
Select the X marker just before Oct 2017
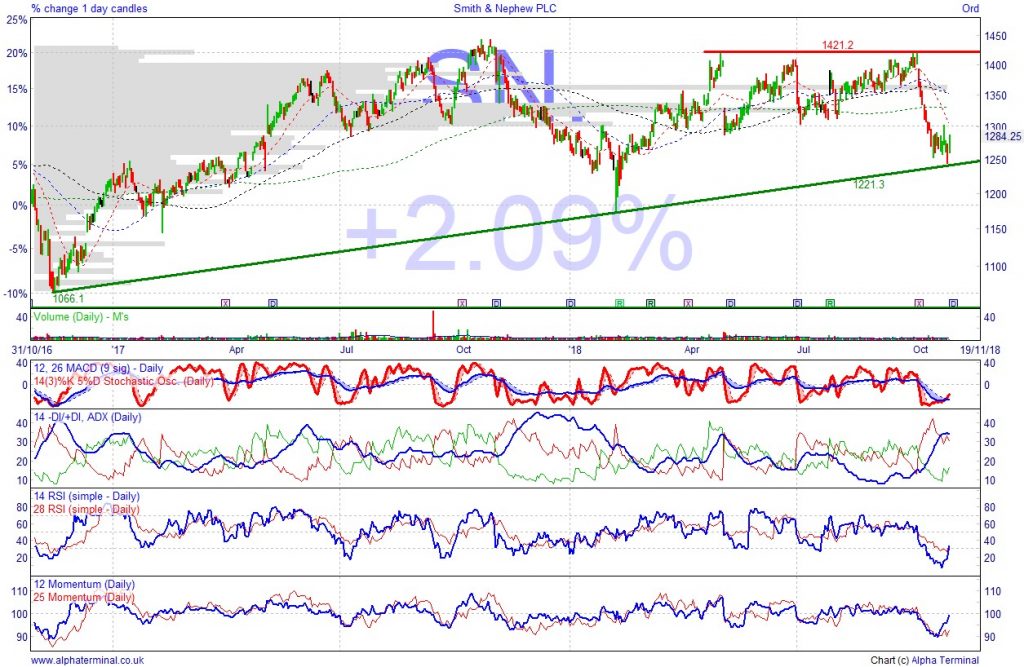point(462,303)
